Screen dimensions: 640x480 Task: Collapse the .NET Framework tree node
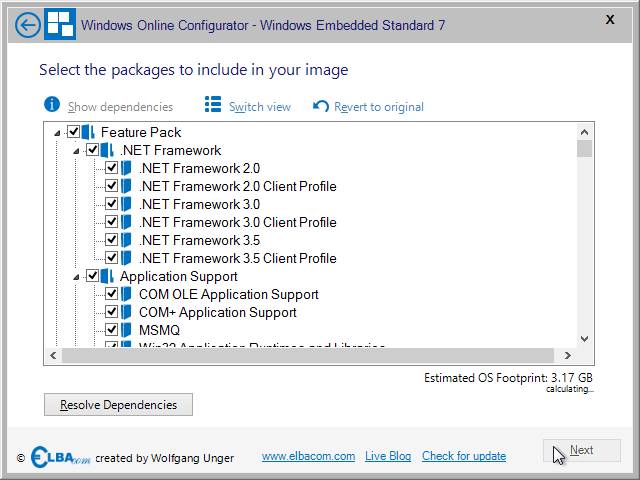click(76, 151)
